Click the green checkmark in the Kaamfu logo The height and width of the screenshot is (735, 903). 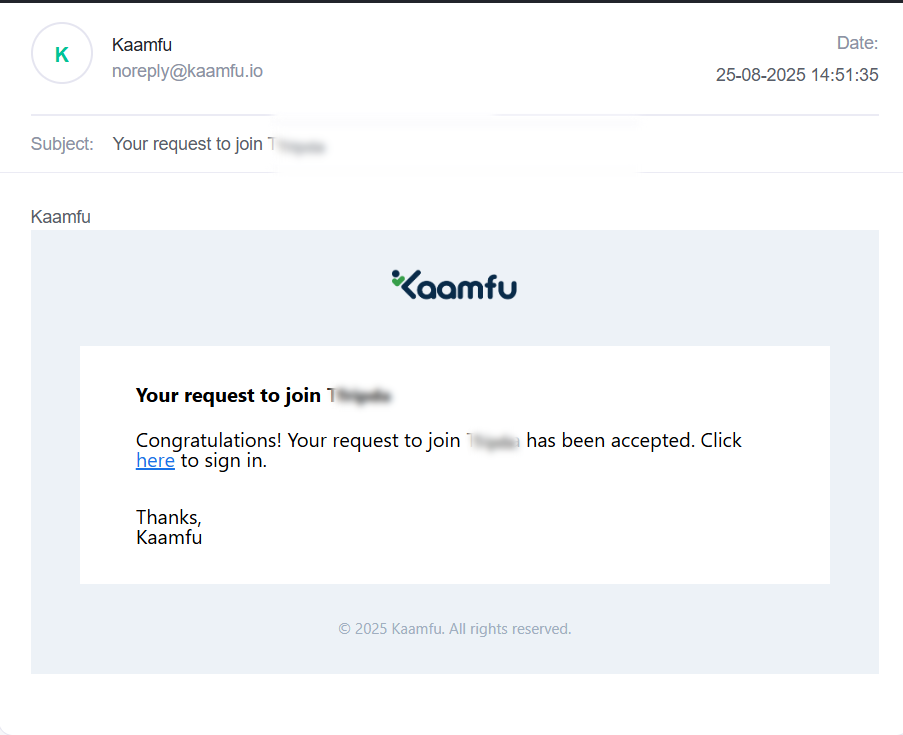[397, 280]
